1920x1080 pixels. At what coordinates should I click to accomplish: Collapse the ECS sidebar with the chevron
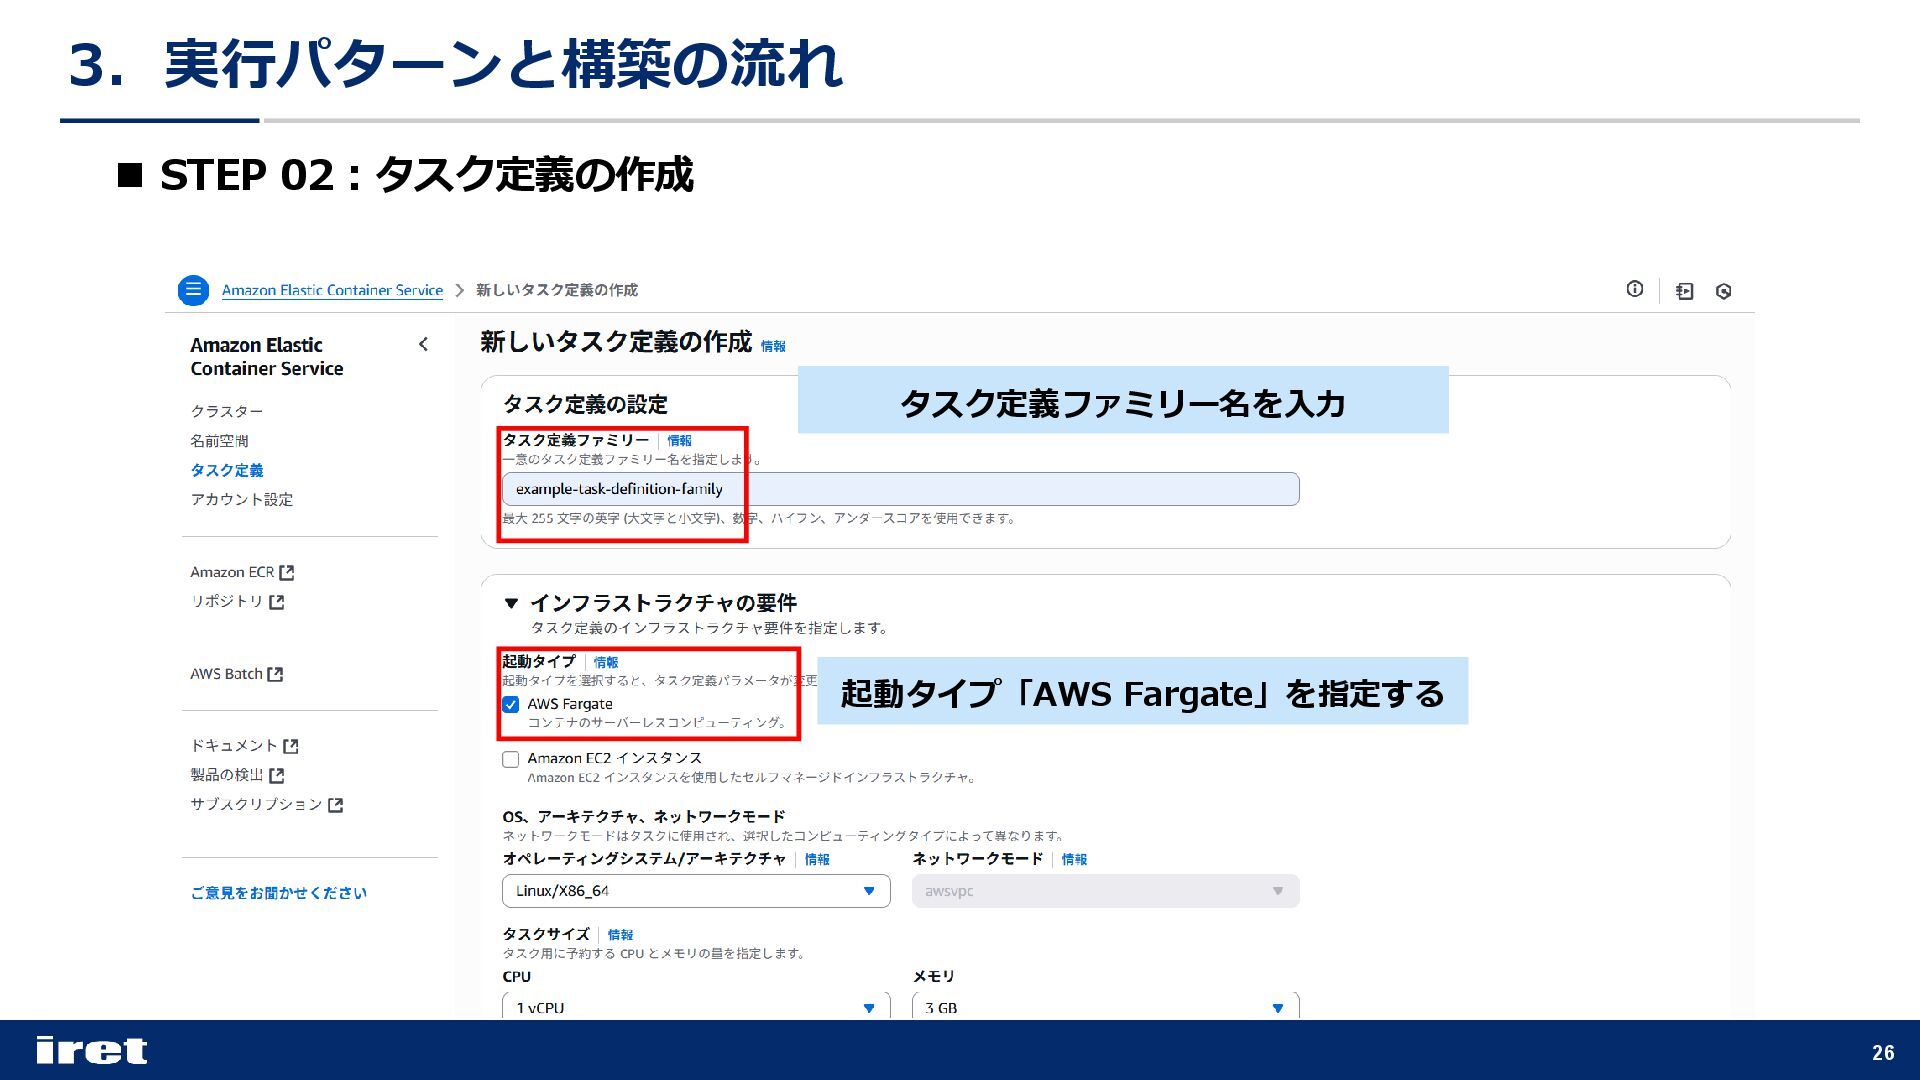pos(423,344)
